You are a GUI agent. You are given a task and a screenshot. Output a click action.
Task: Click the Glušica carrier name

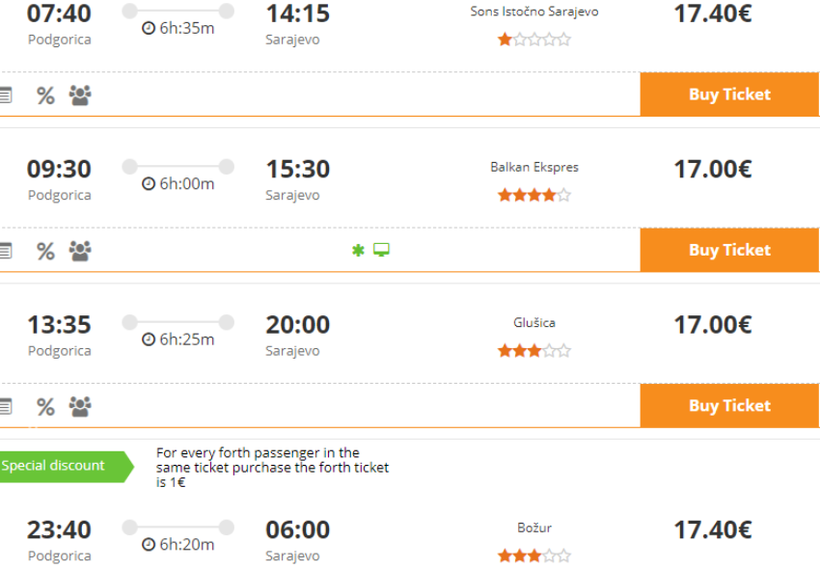[x=534, y=322]
